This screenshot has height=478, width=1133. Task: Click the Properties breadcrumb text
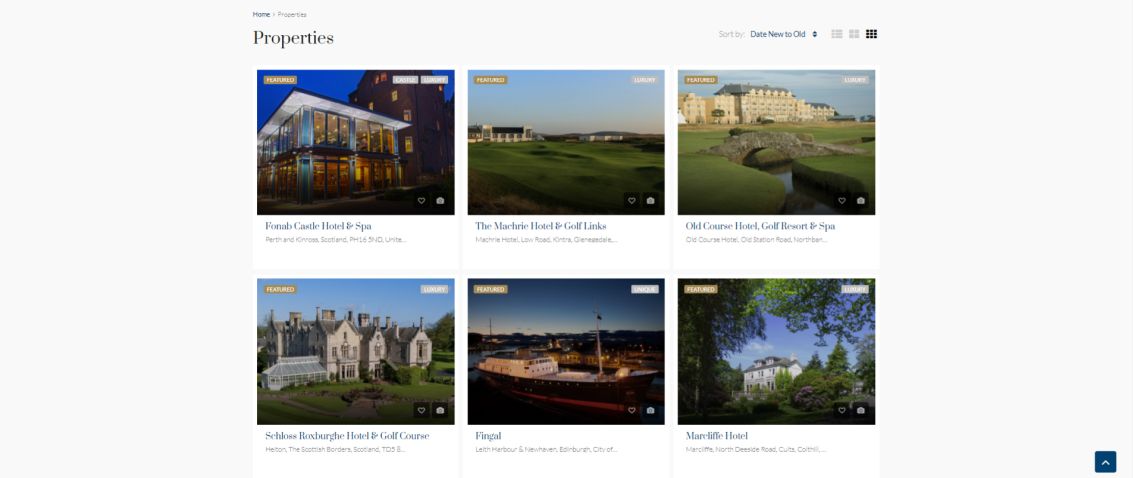[292, 14]
